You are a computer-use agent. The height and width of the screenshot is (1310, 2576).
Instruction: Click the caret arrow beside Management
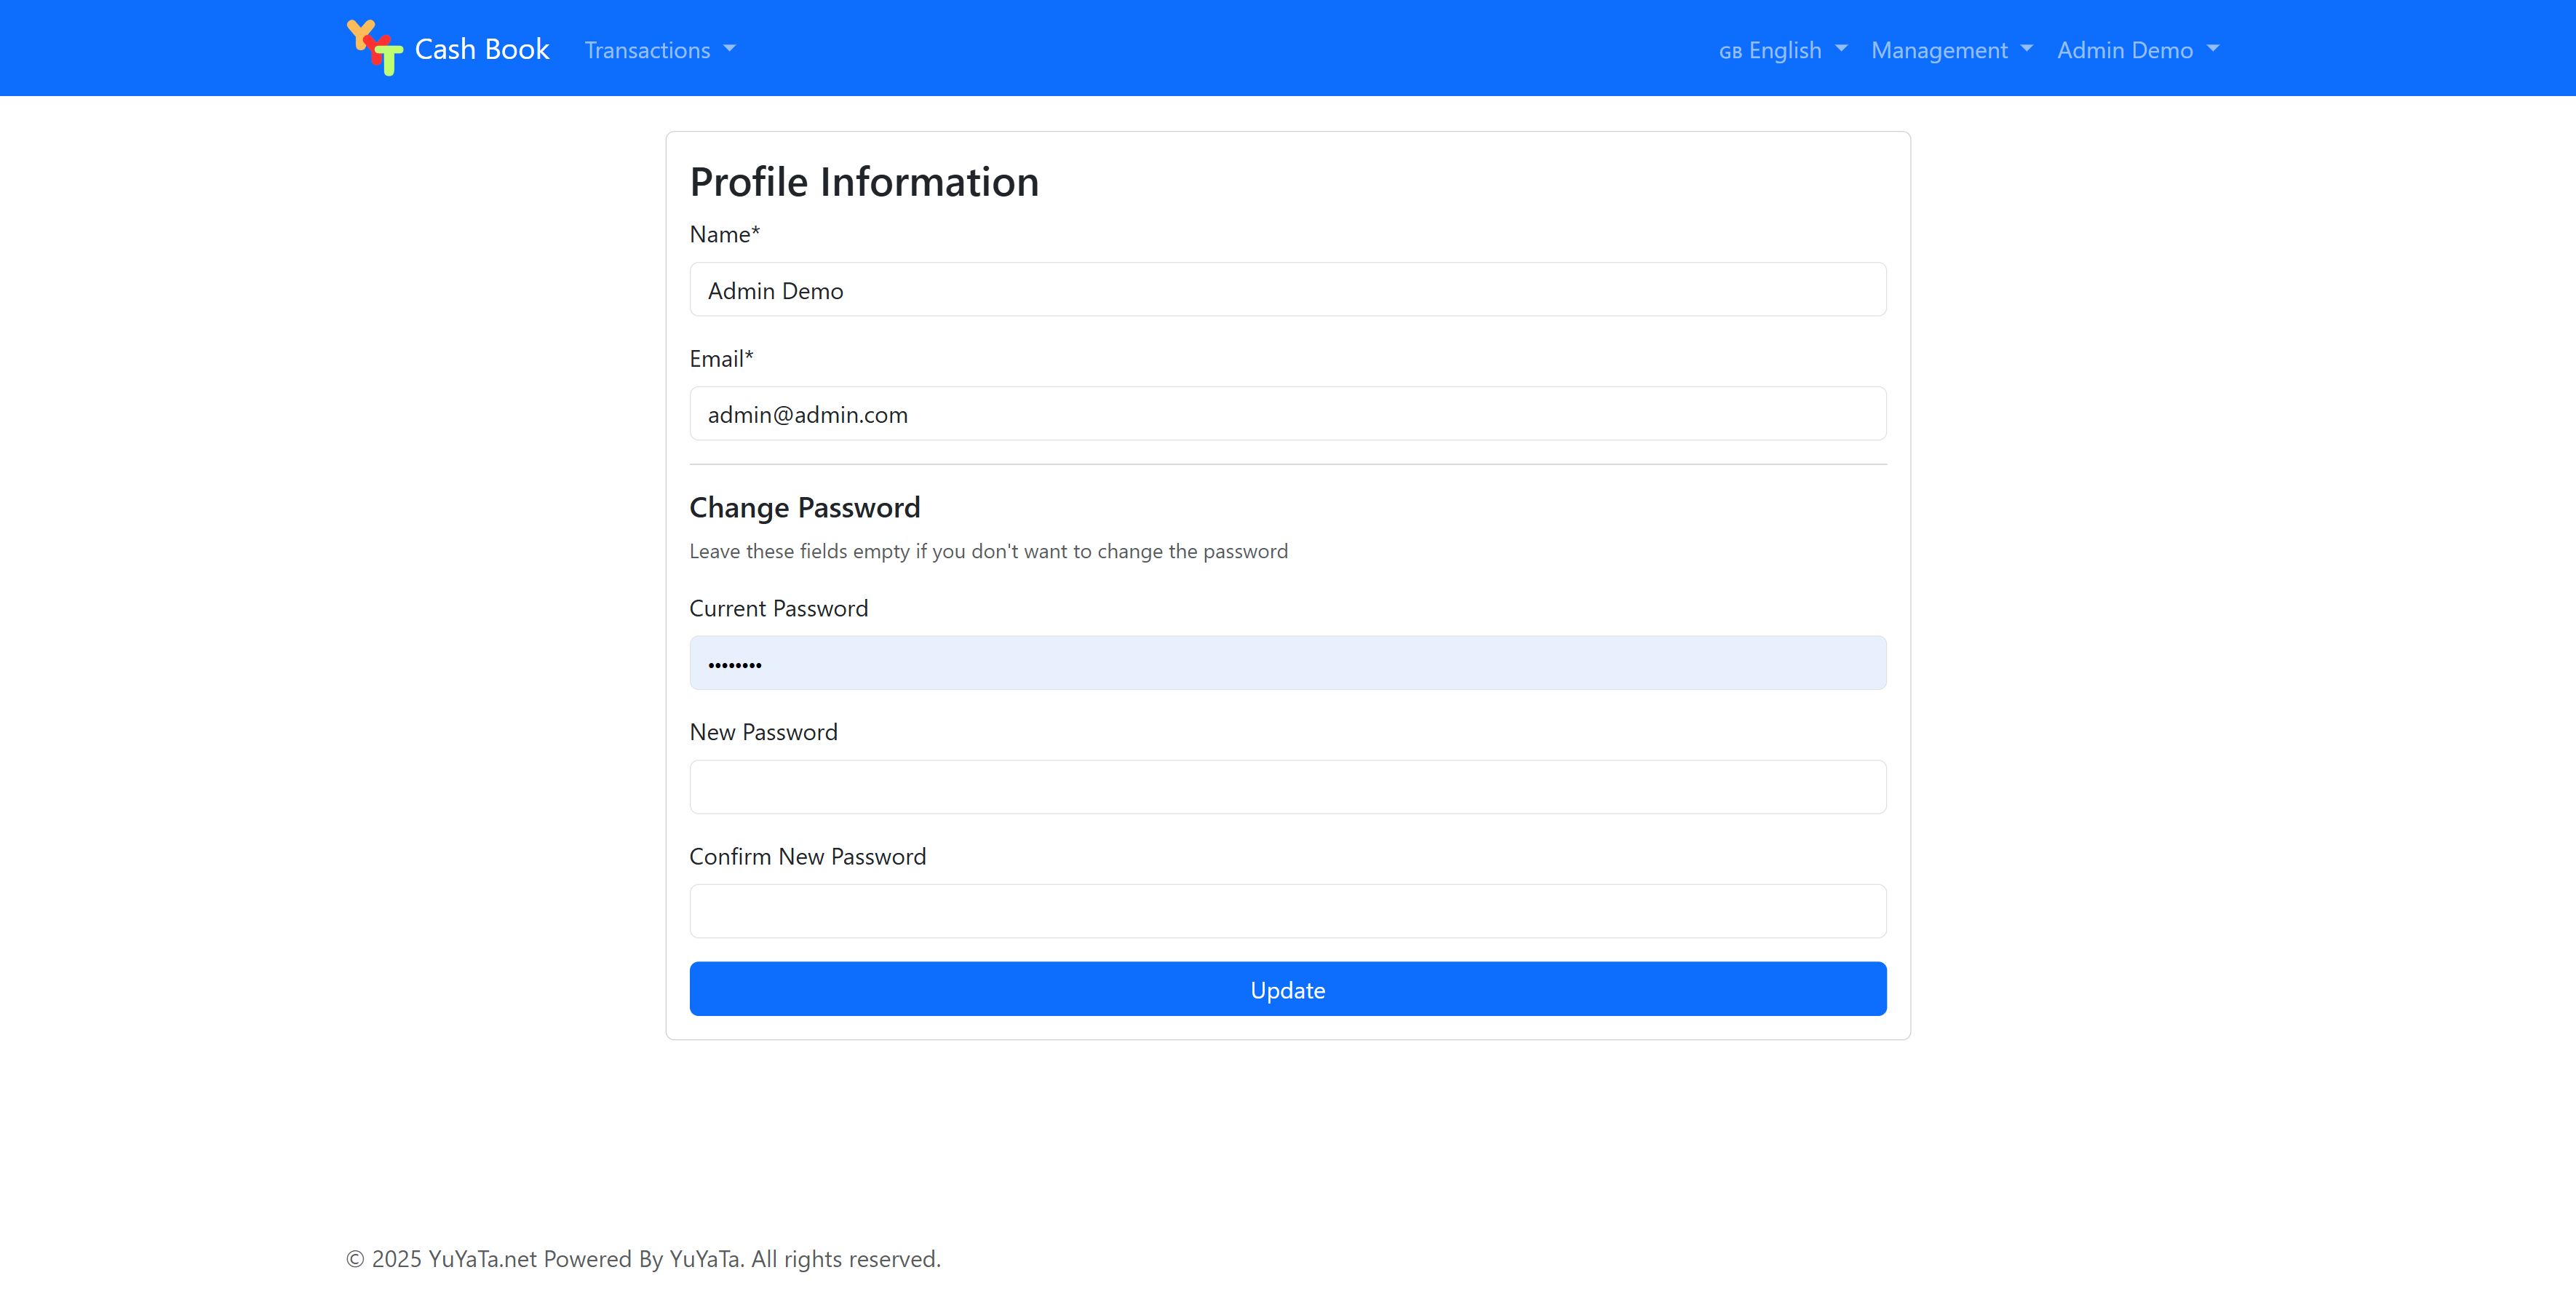point(2027,49)
